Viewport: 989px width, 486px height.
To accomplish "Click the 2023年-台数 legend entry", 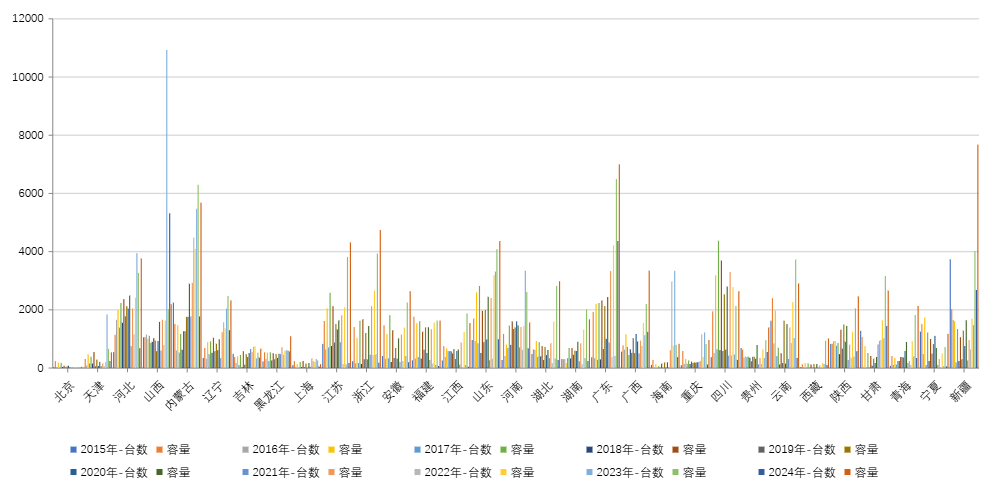I will (640, 472).
